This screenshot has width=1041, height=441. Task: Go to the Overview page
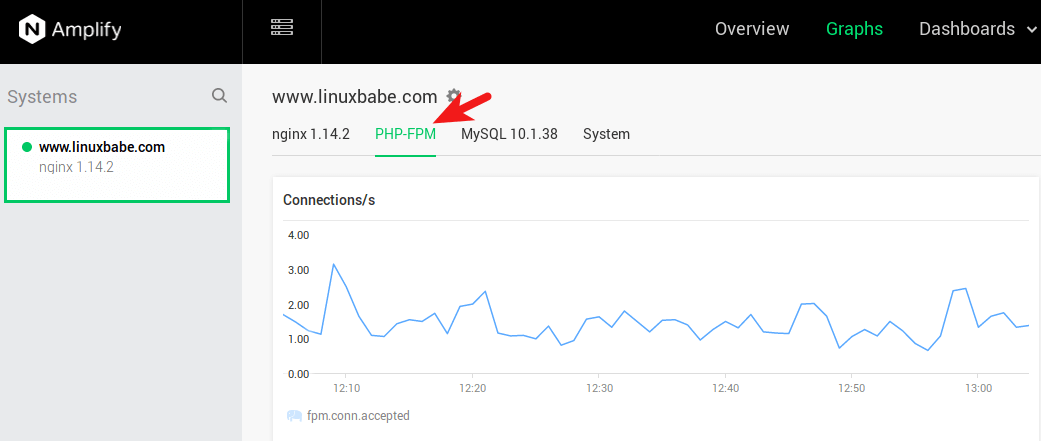(752, 29)
